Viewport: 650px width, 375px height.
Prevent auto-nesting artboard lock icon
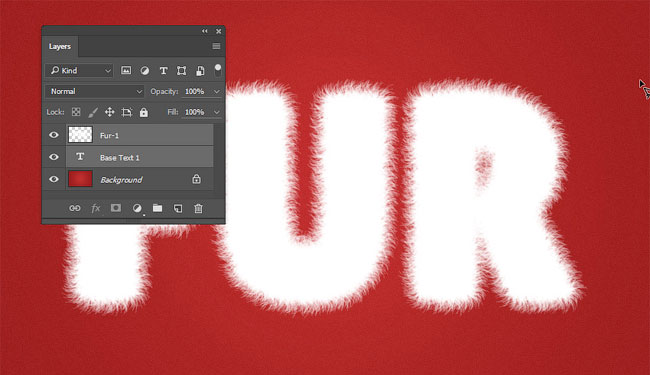tap(126, 112)
